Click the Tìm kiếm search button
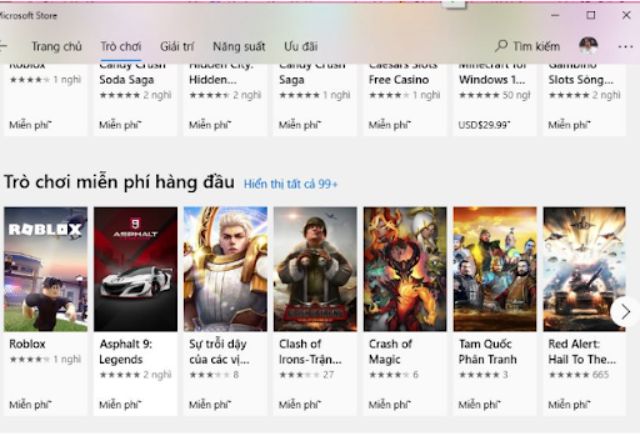Screen dimensions: 640x436 pos(527,47)
